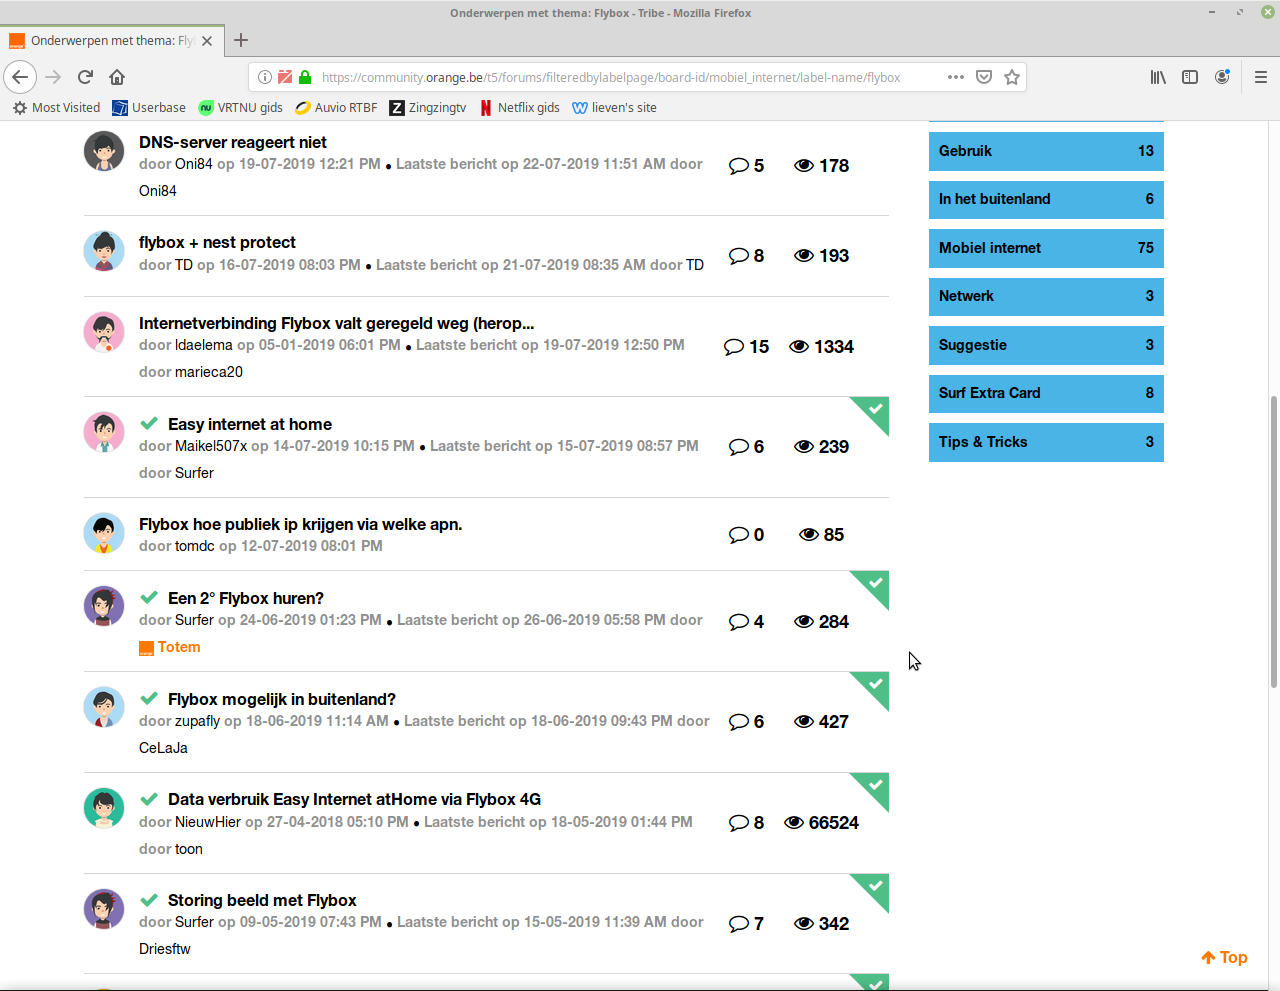The height and width of the screenshot is (991, 1280).
Task: Bookmark this page with the star icon
Action: (1012, 77)
